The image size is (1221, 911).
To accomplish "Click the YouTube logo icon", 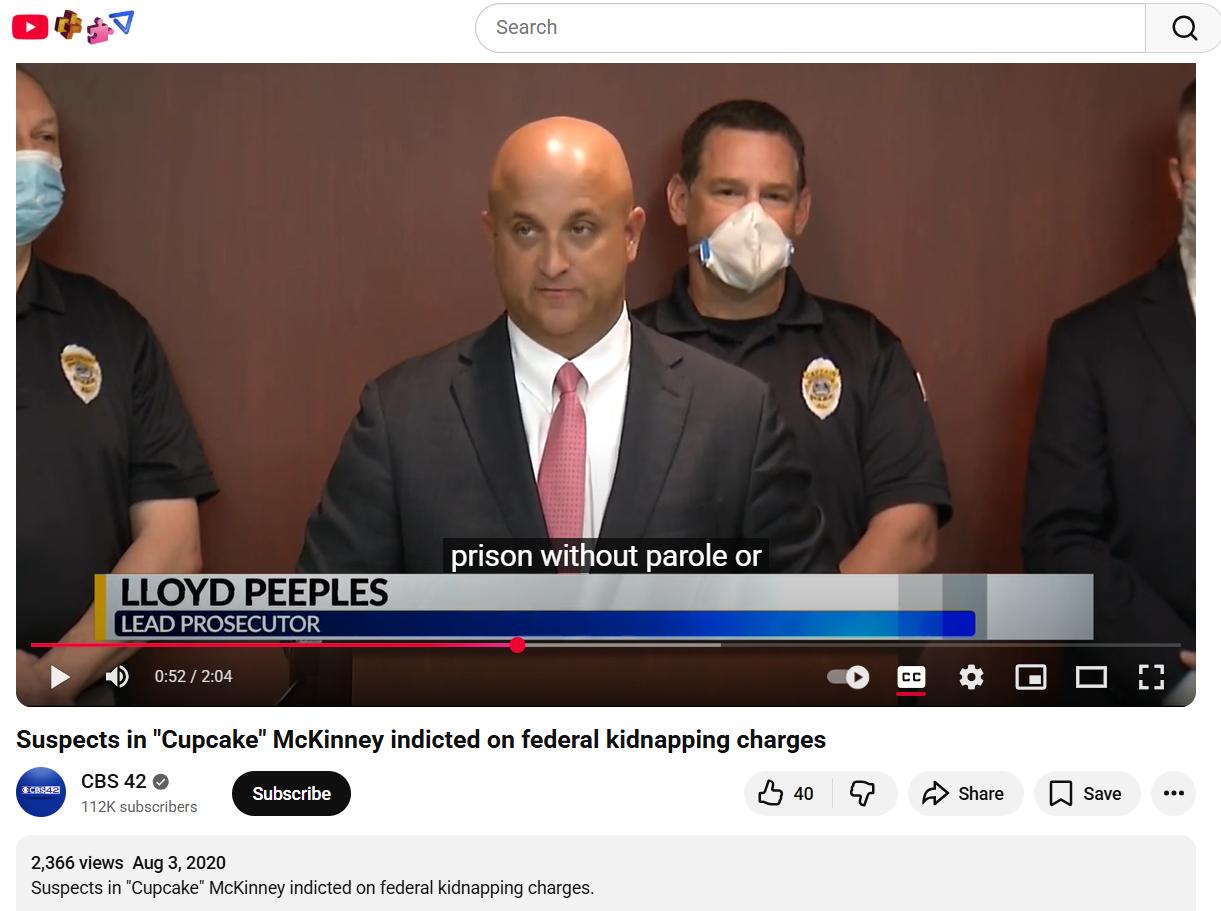I will click(30, 28).
